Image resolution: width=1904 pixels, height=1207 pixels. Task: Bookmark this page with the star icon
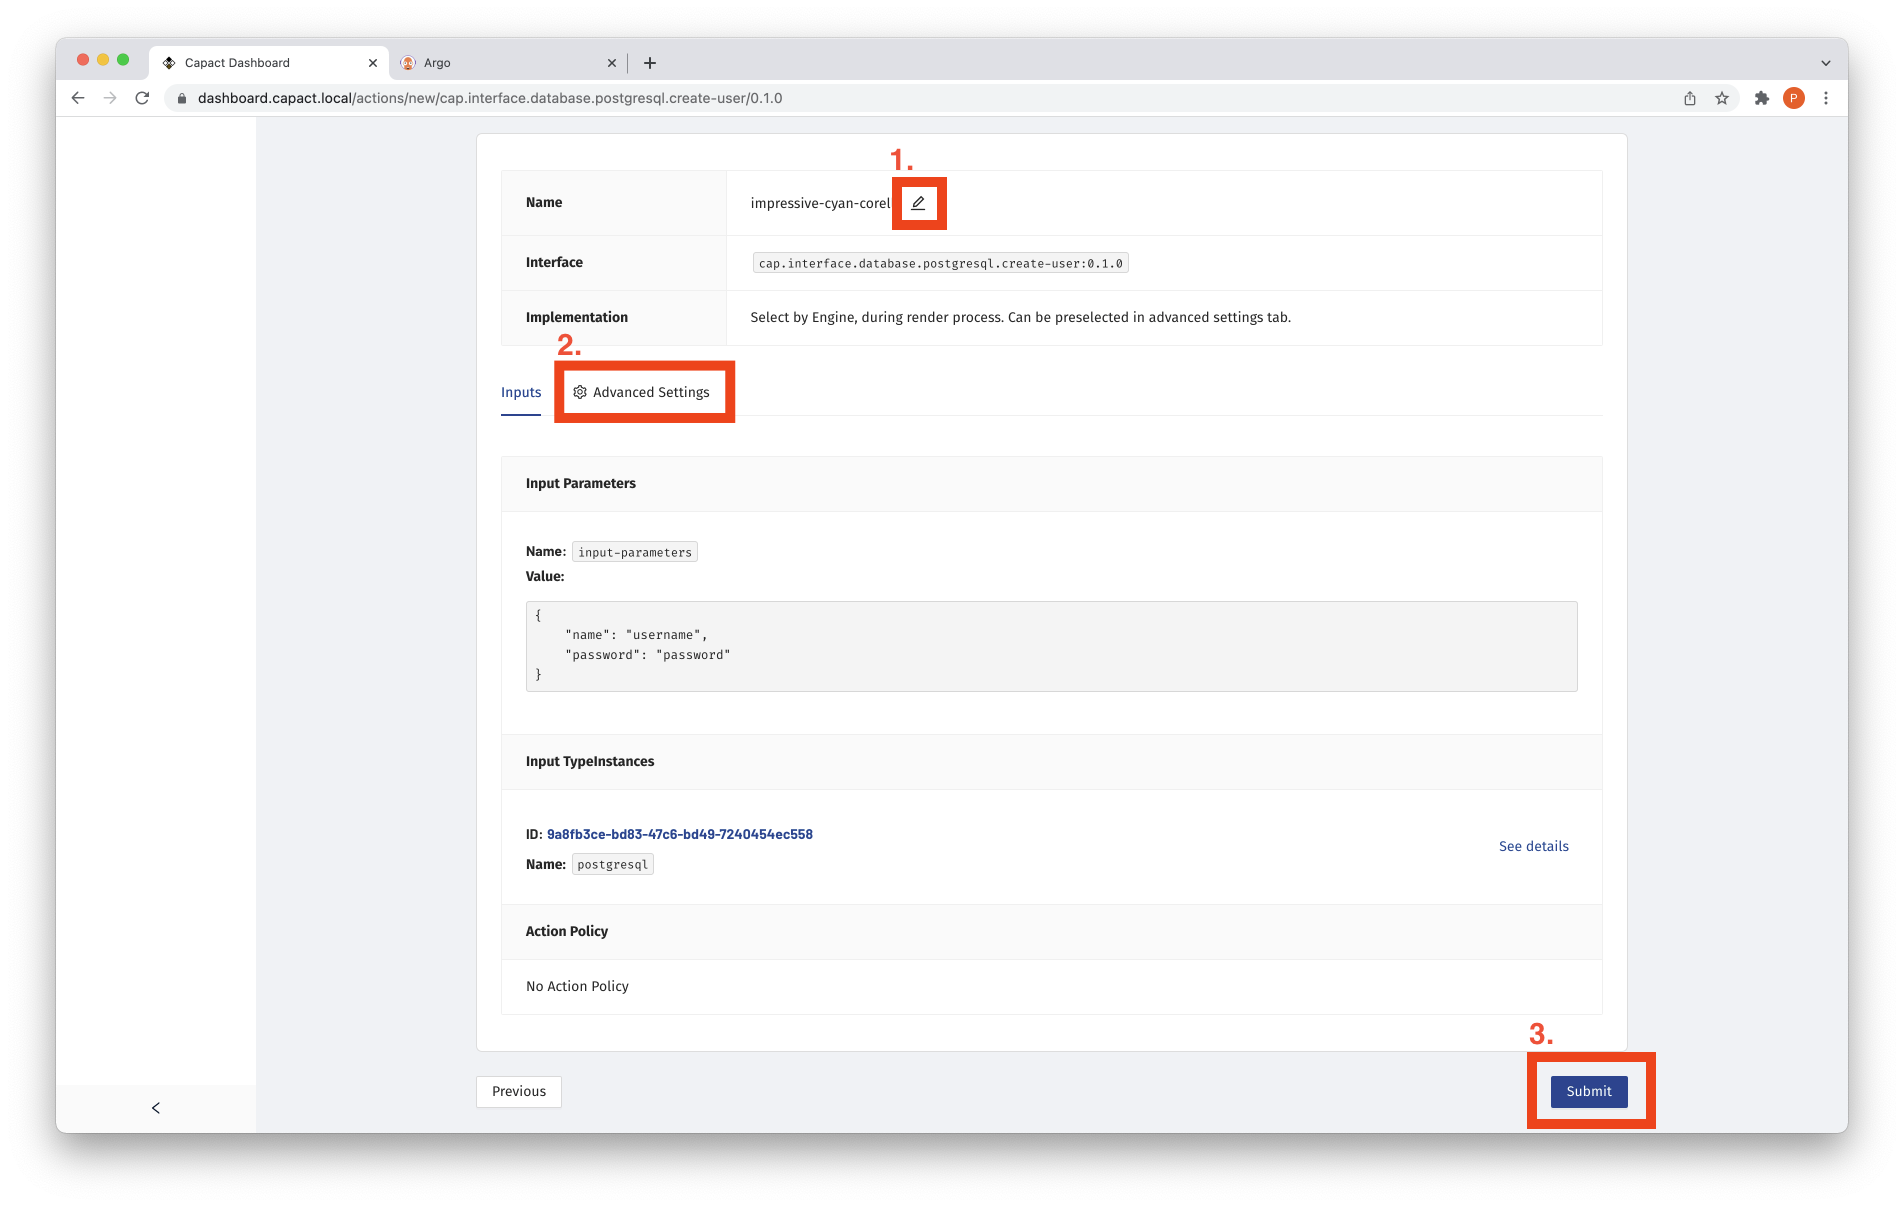pyautogui.click(x=1722, y=98)
